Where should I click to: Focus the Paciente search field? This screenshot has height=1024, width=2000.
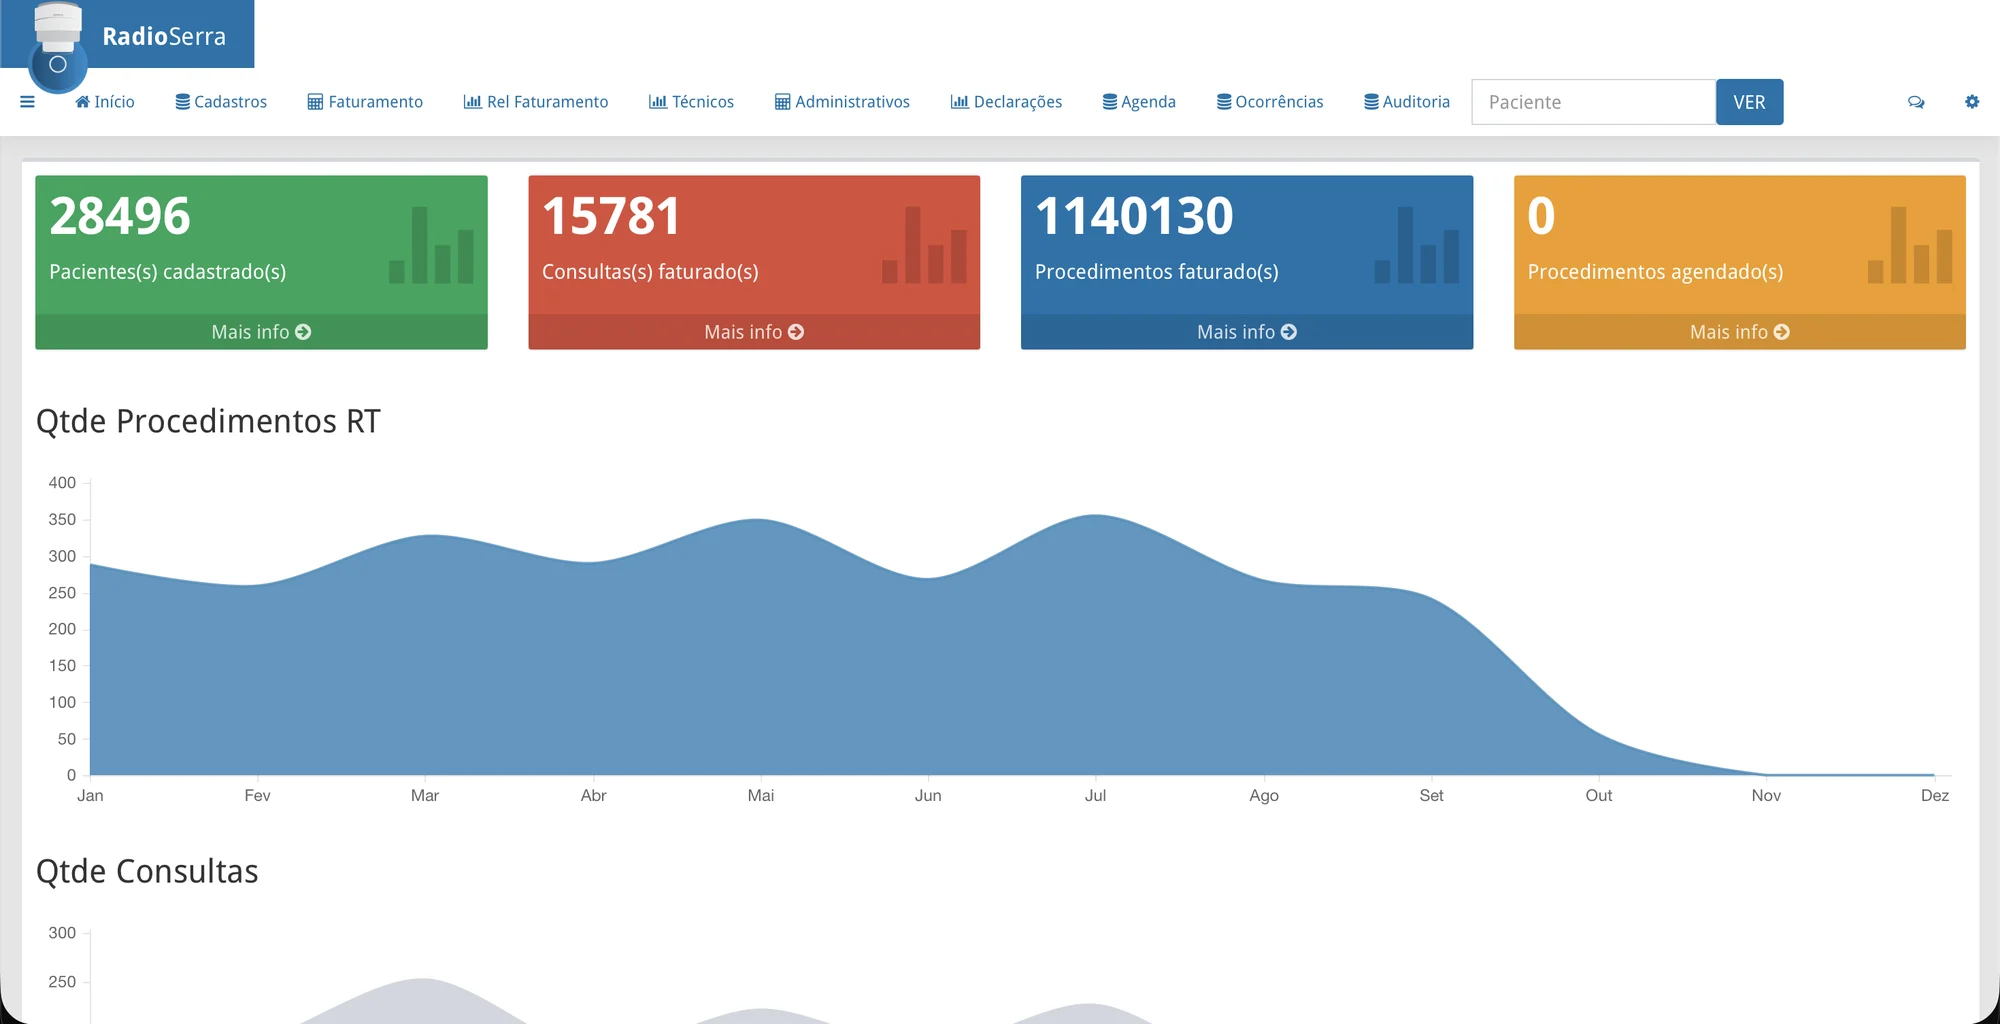click(x=1594, y=102)
